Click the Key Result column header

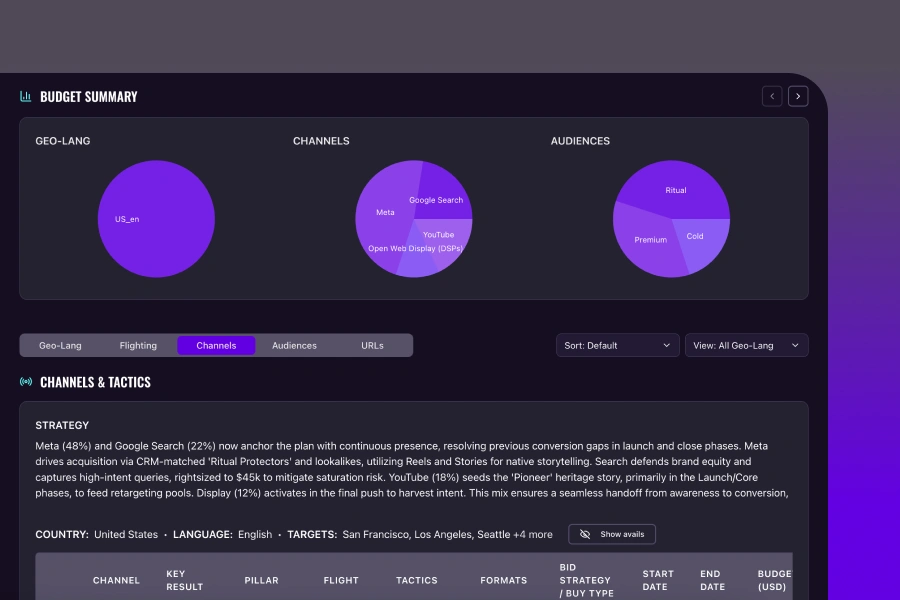pyautogui.click(x=184, y=580)
